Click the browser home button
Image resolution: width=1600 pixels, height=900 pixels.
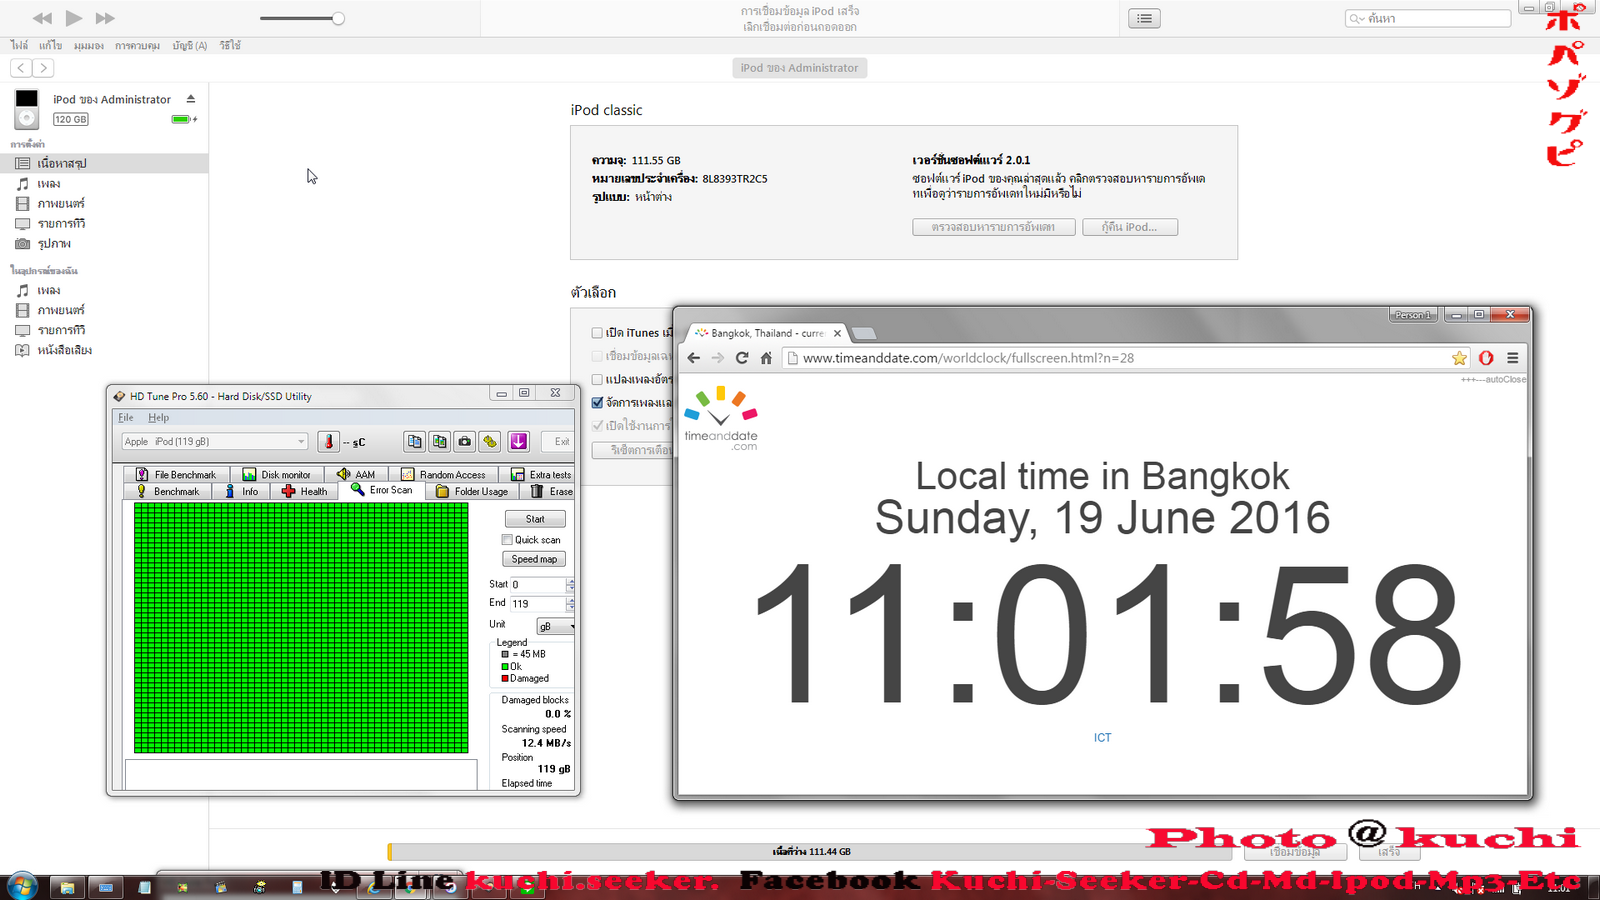coord(766,358)
